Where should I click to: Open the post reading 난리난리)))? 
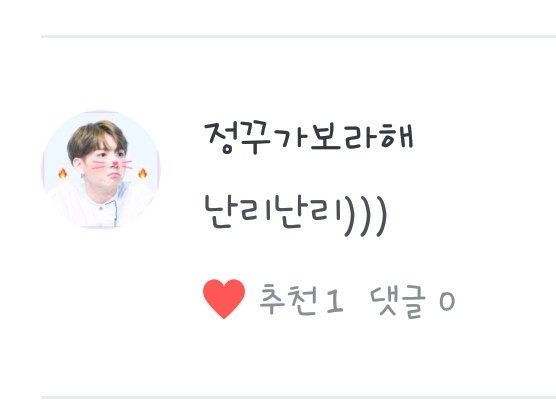pos(295,216)
